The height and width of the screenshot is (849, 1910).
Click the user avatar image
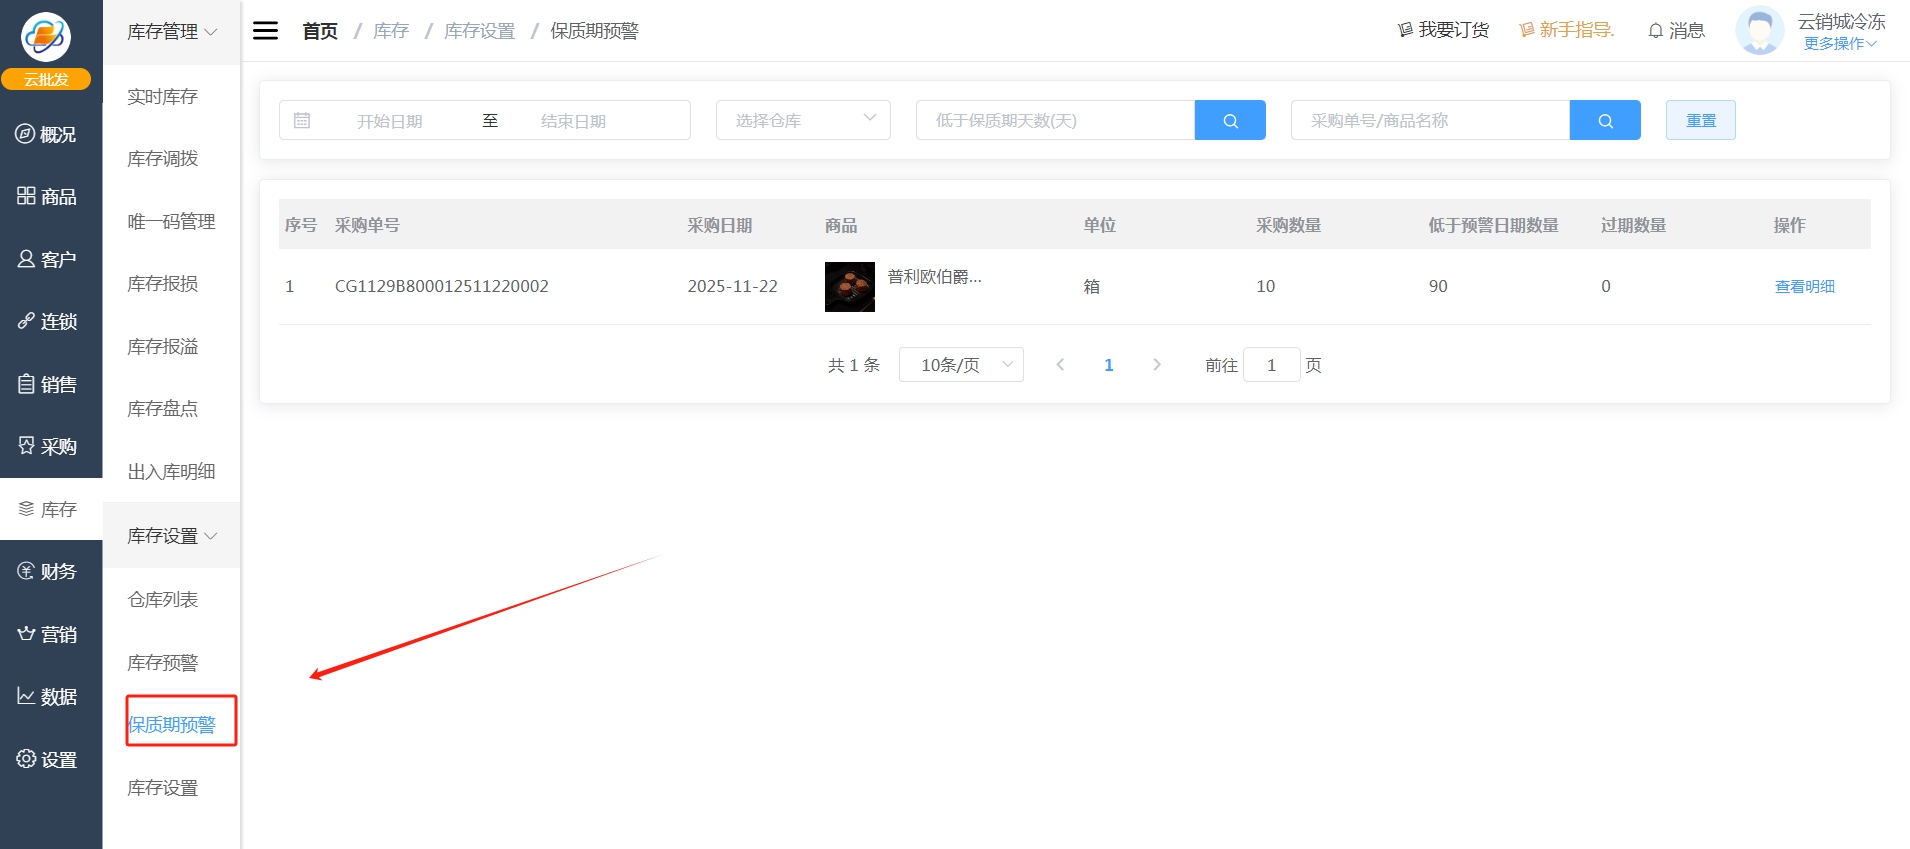[x=1760, y=30]
